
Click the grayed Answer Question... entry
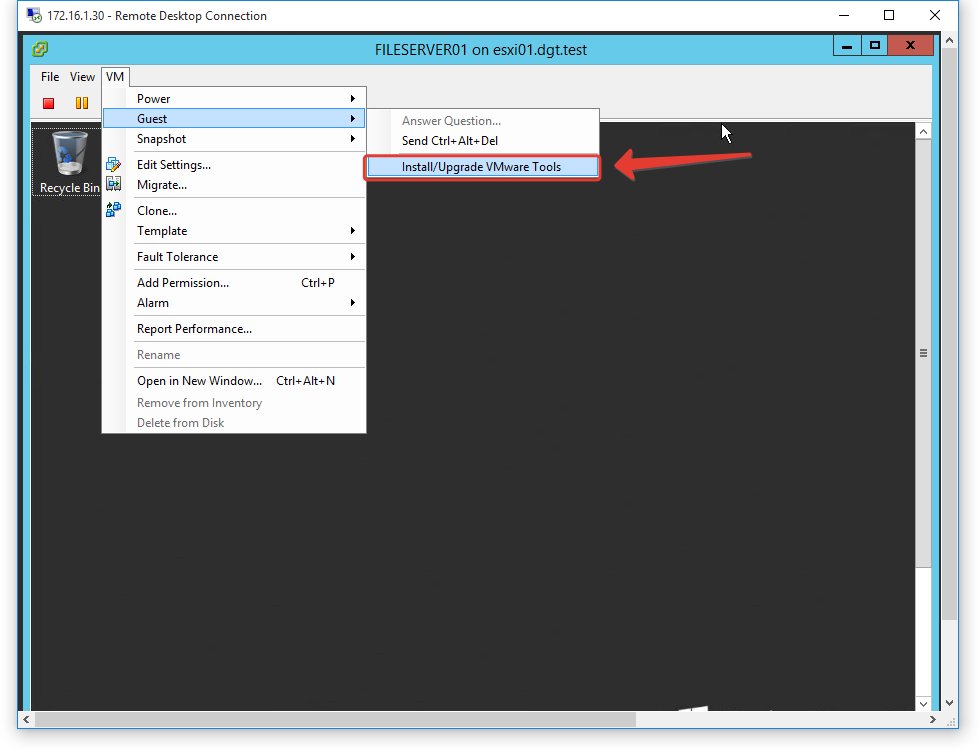pyautogui.click(x=482, y=121)
